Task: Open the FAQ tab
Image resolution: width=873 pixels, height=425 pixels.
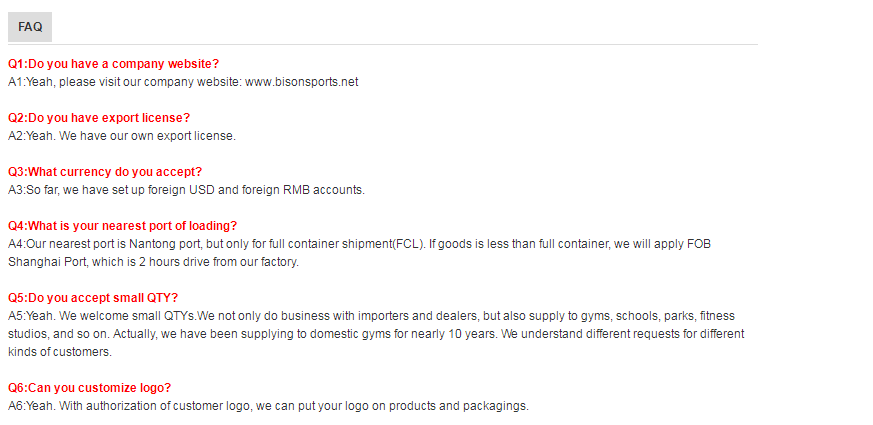Action: pyautogui.click(x=30, y=27)
